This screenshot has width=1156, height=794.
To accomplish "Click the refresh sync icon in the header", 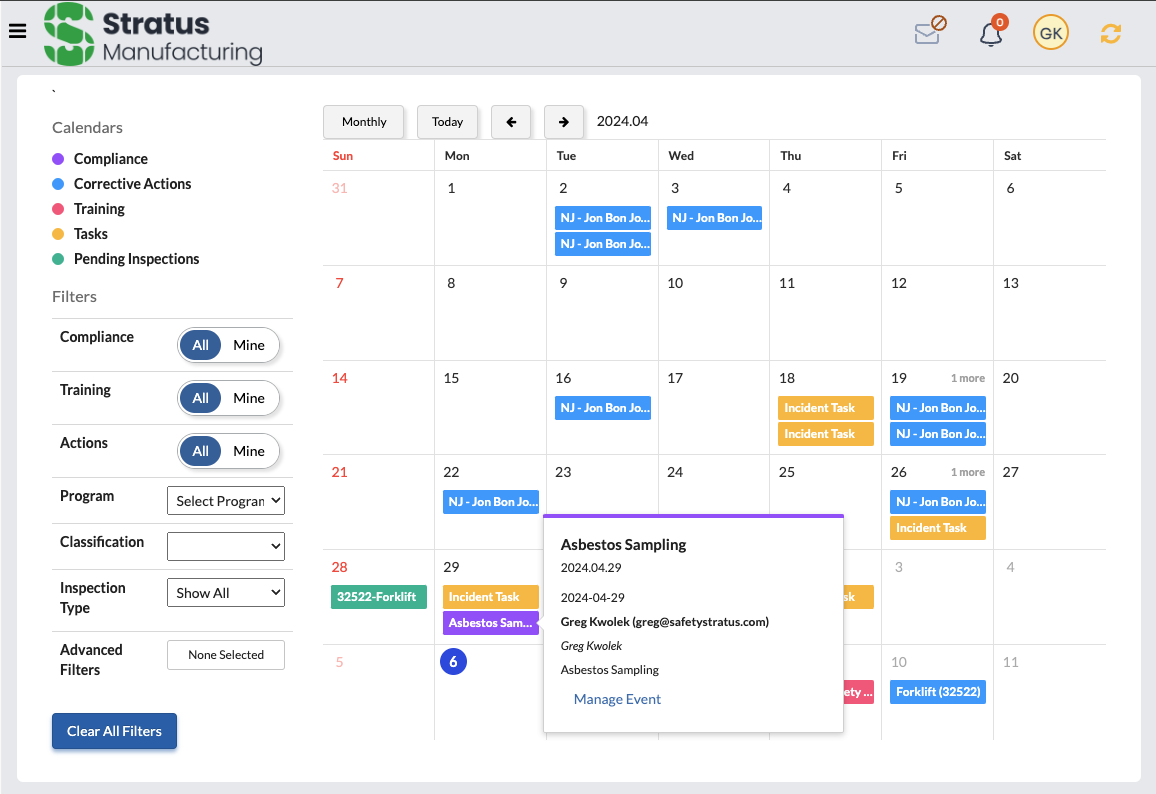I will click(x=1110, y=32).
